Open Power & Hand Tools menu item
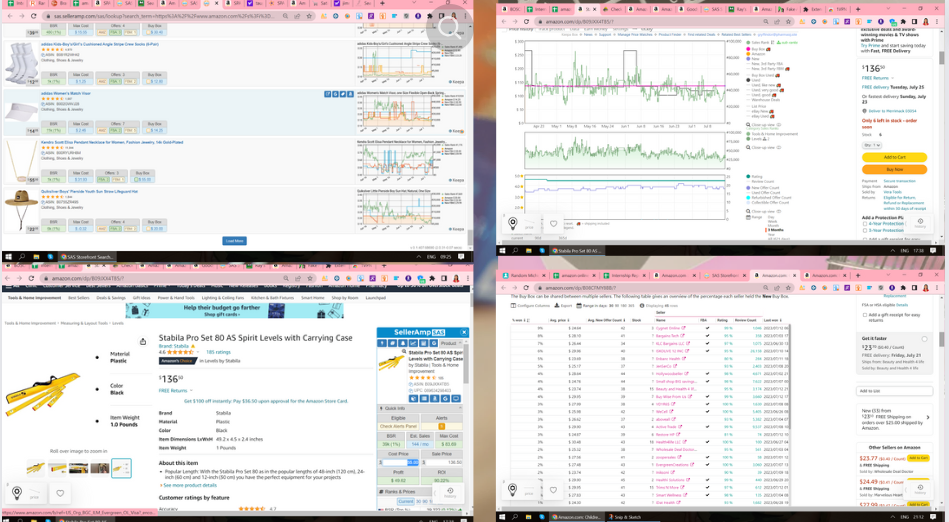Image resolution: width=949 pixels, height=522 pixels. [x=176, y=298]
